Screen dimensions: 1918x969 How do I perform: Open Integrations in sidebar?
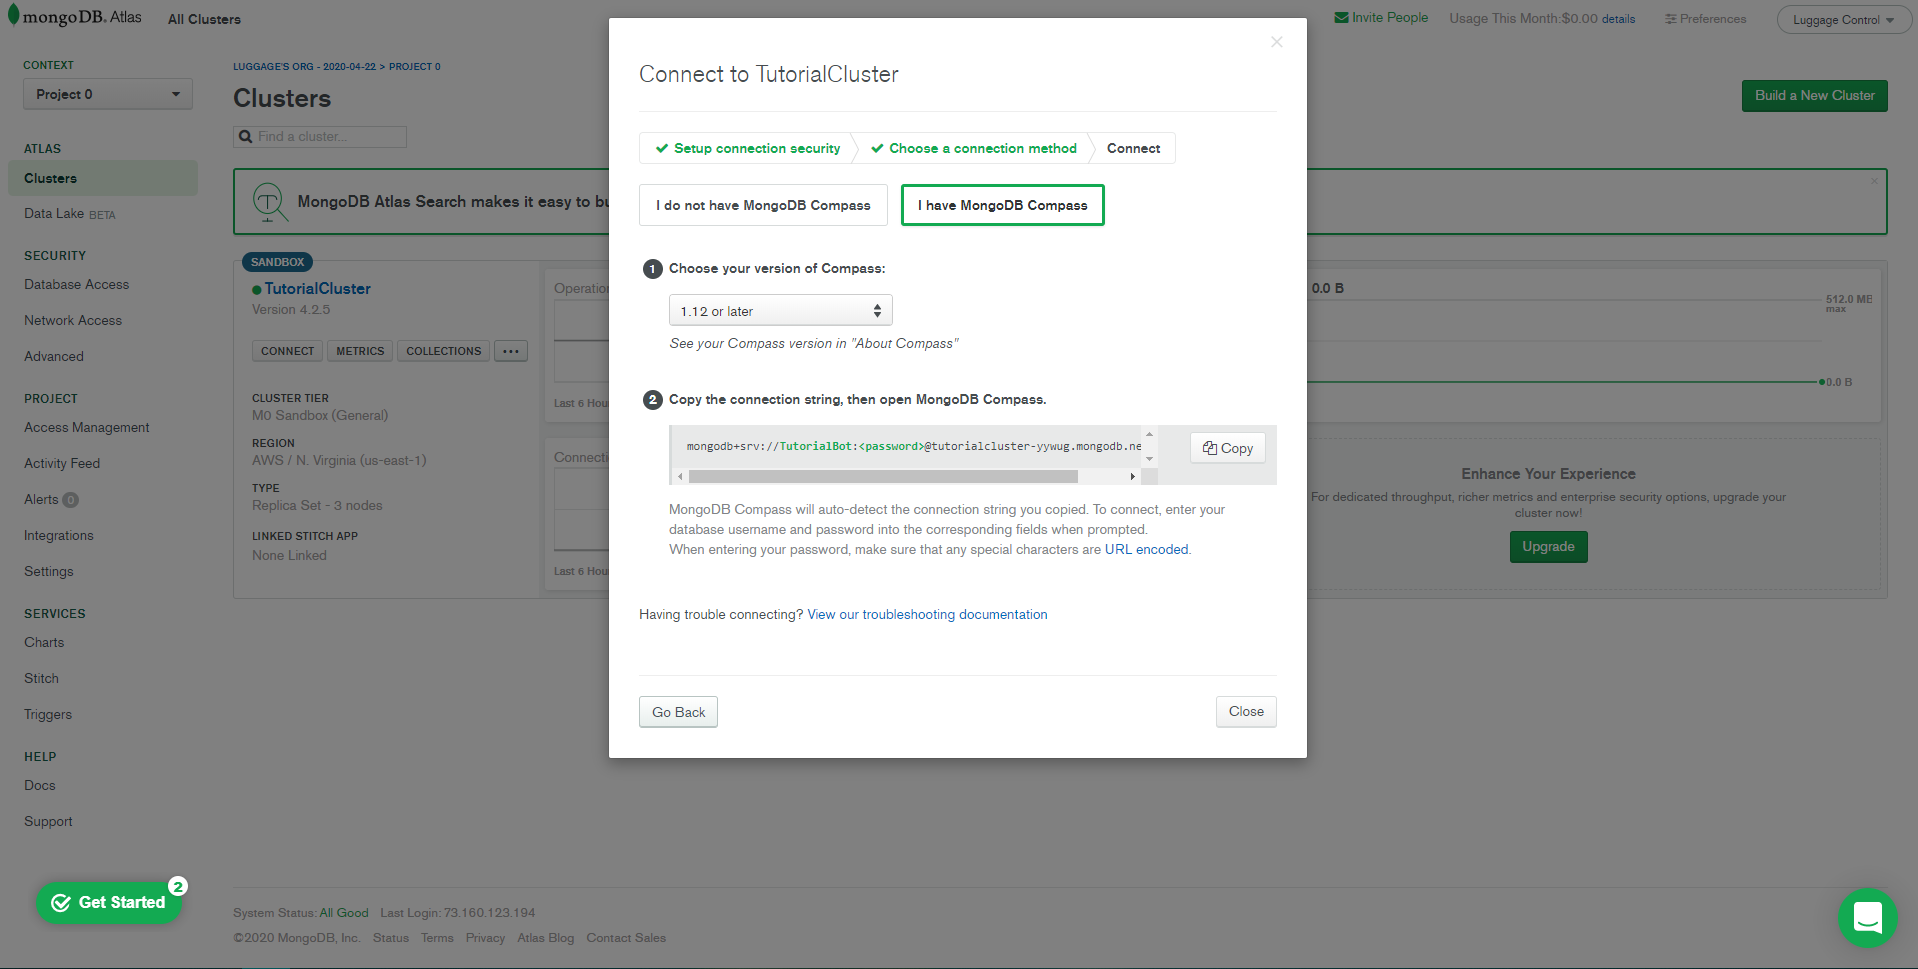pos(59,536)
